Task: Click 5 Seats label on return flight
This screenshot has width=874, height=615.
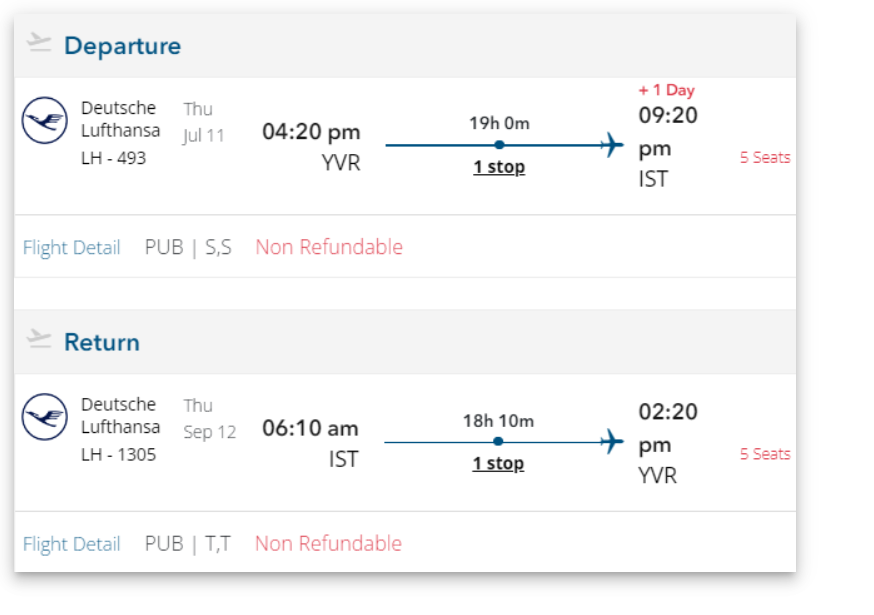Action: click(x=765, y=454)
